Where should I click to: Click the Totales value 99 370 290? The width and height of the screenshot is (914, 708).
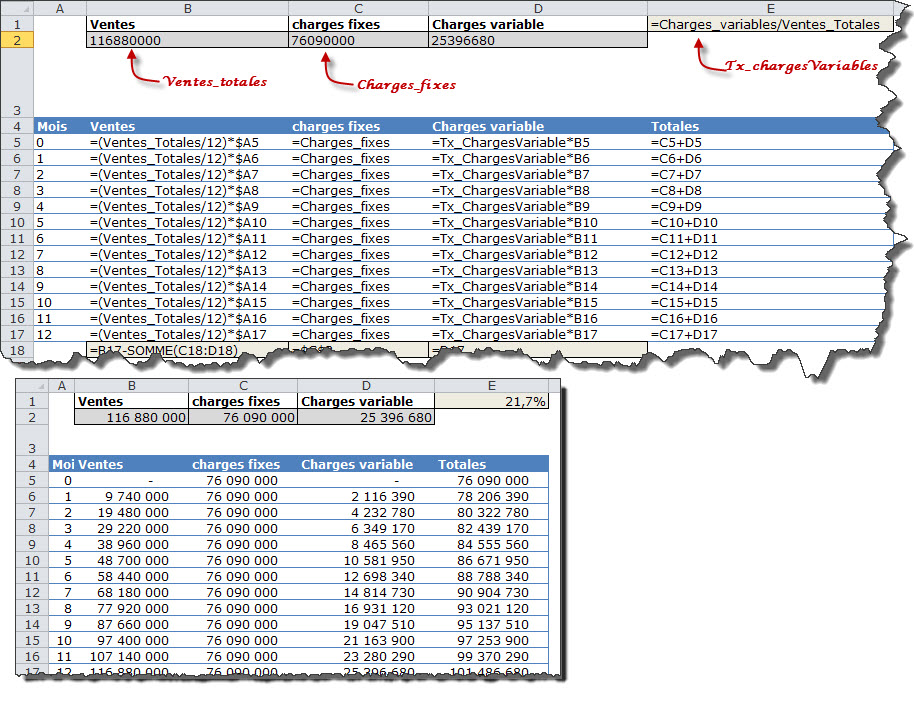click(491, 656)
